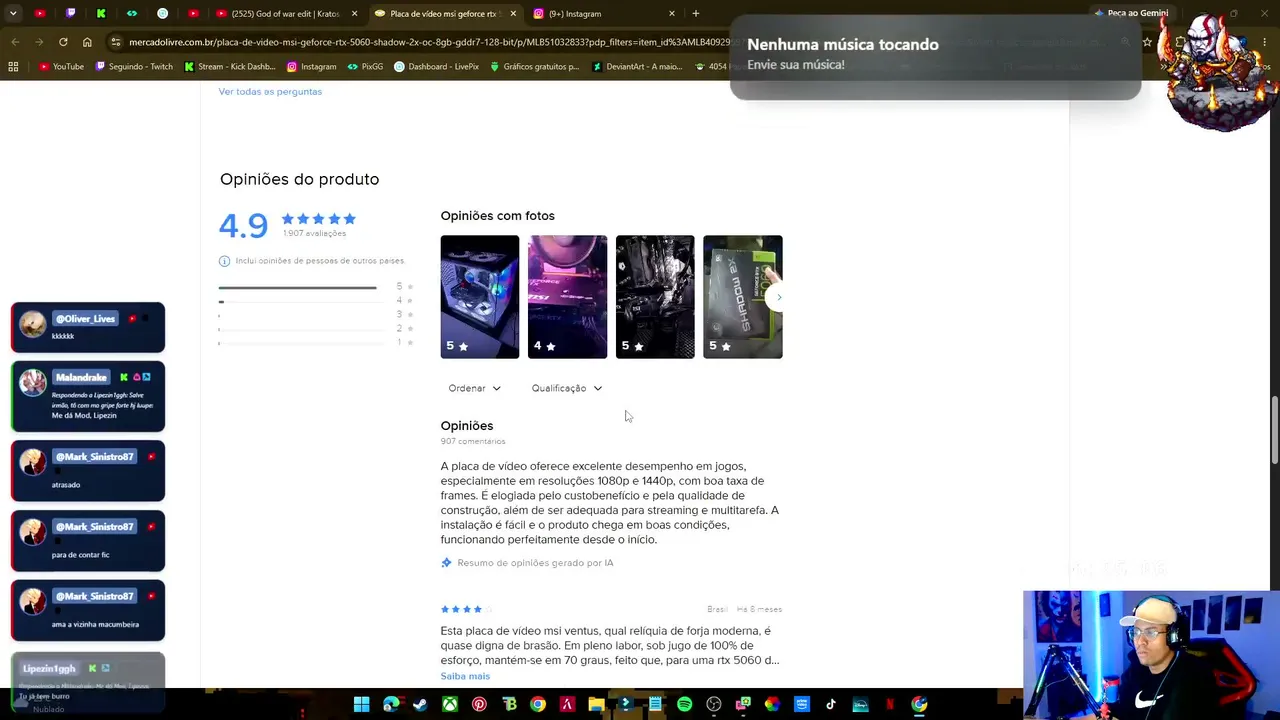The height and width of the screenshot is (720, 1280).
Task: Open Spotify from the taskbar
Action: (x=684, y=704)
